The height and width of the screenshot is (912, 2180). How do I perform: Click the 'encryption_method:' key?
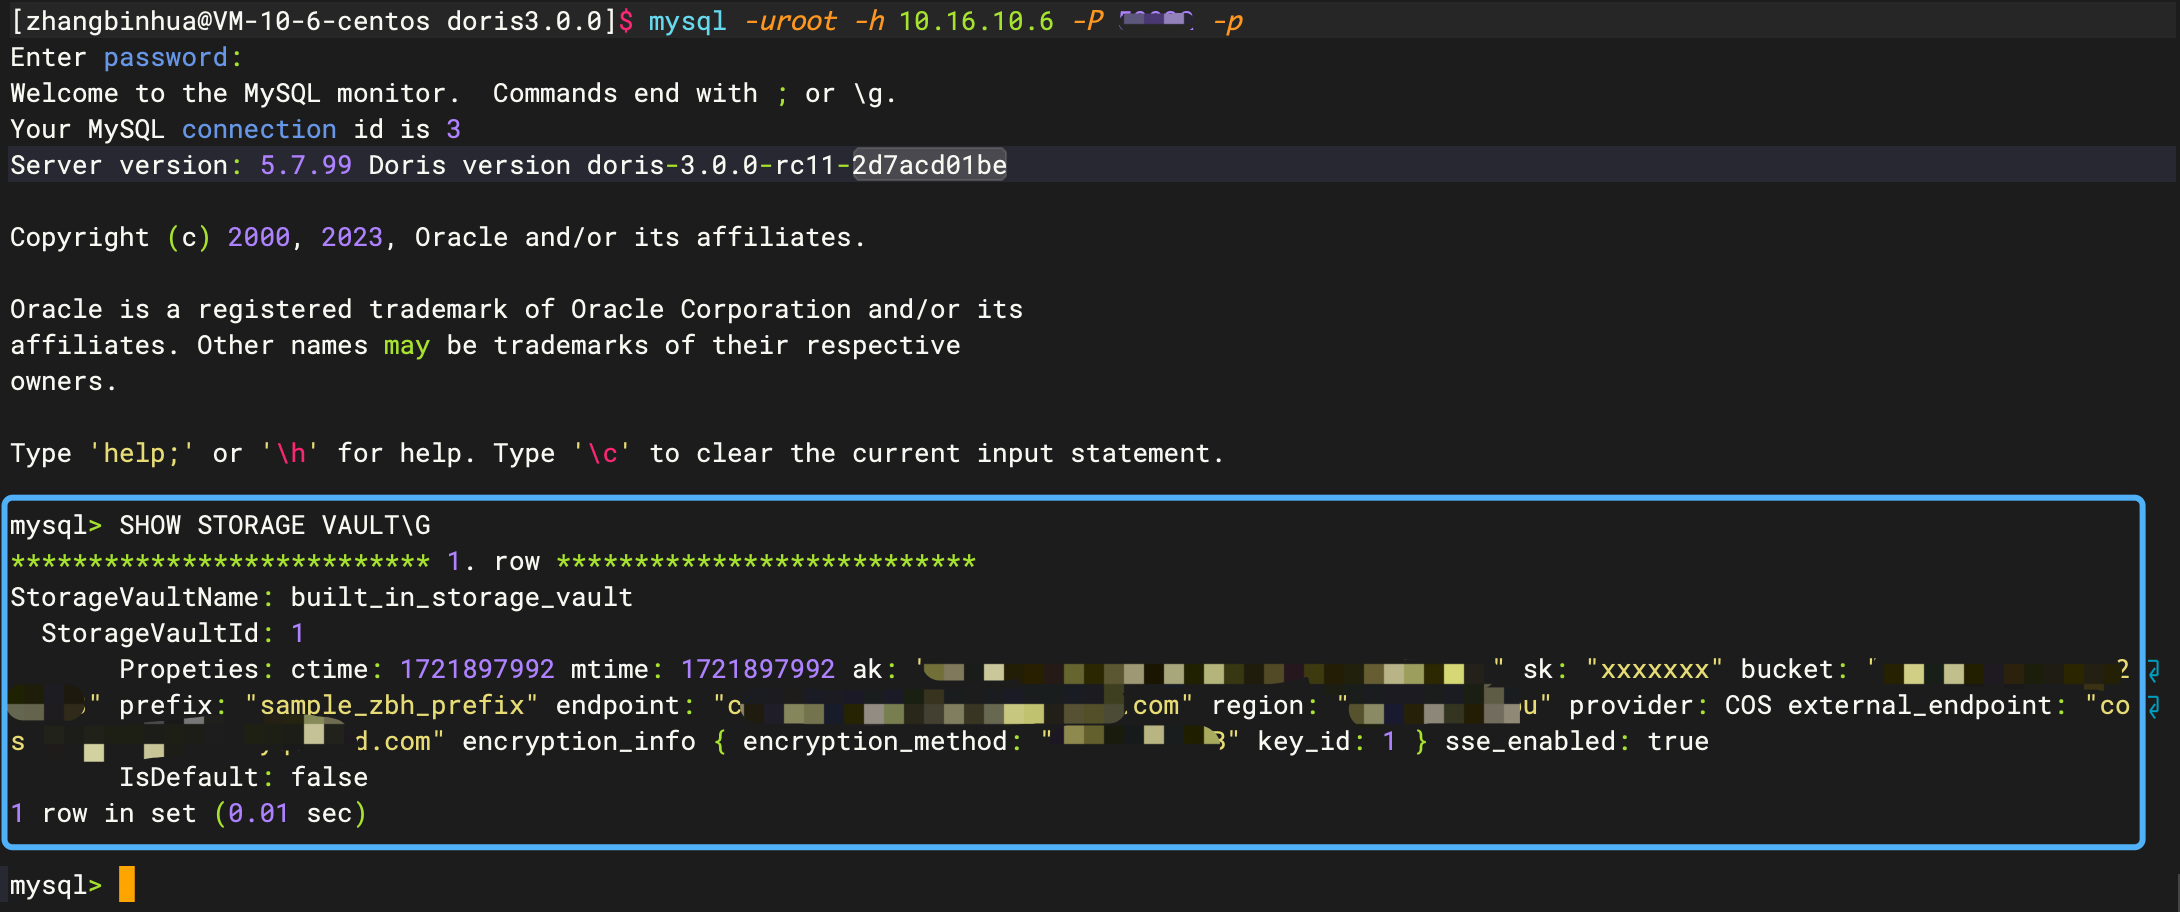882,741
